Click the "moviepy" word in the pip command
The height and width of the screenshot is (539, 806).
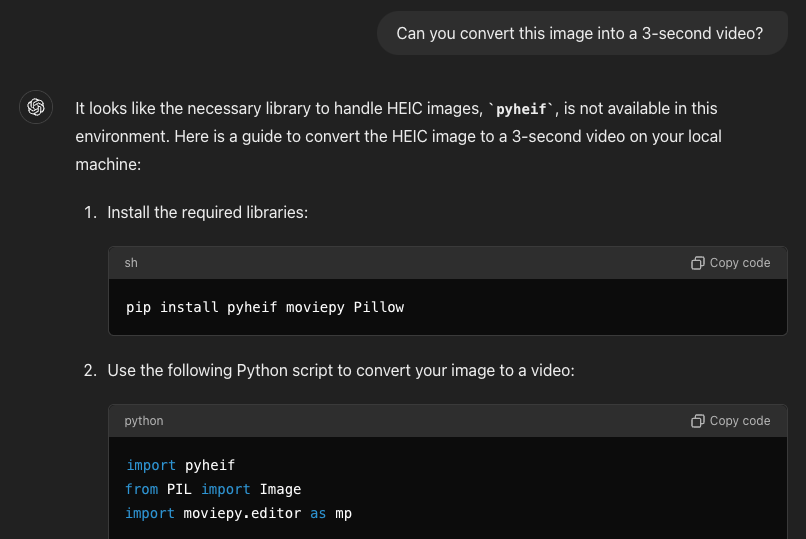(x=315, y=307)
